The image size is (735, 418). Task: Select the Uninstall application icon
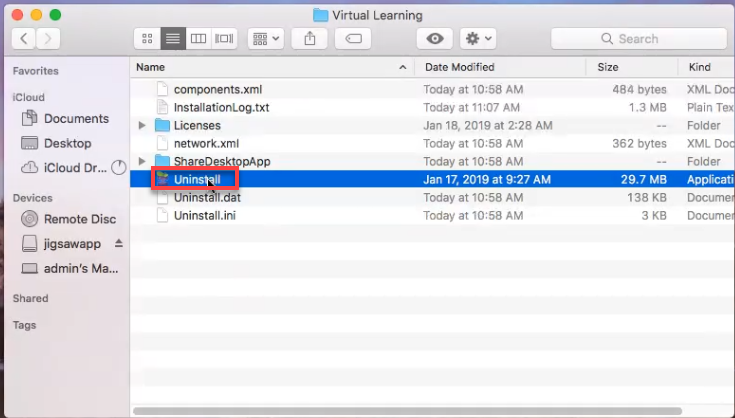coord(162,179)
